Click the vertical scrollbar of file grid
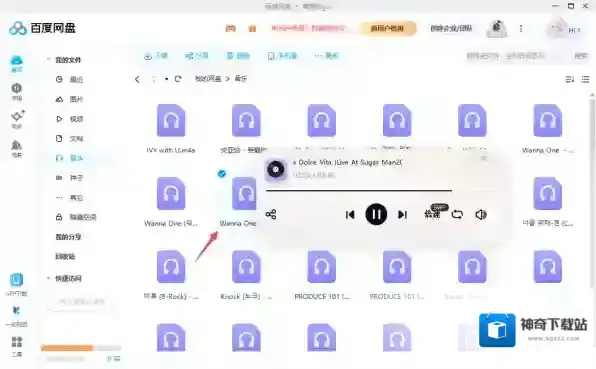This screenshot has height=369, width=596. tap(592, 192)
